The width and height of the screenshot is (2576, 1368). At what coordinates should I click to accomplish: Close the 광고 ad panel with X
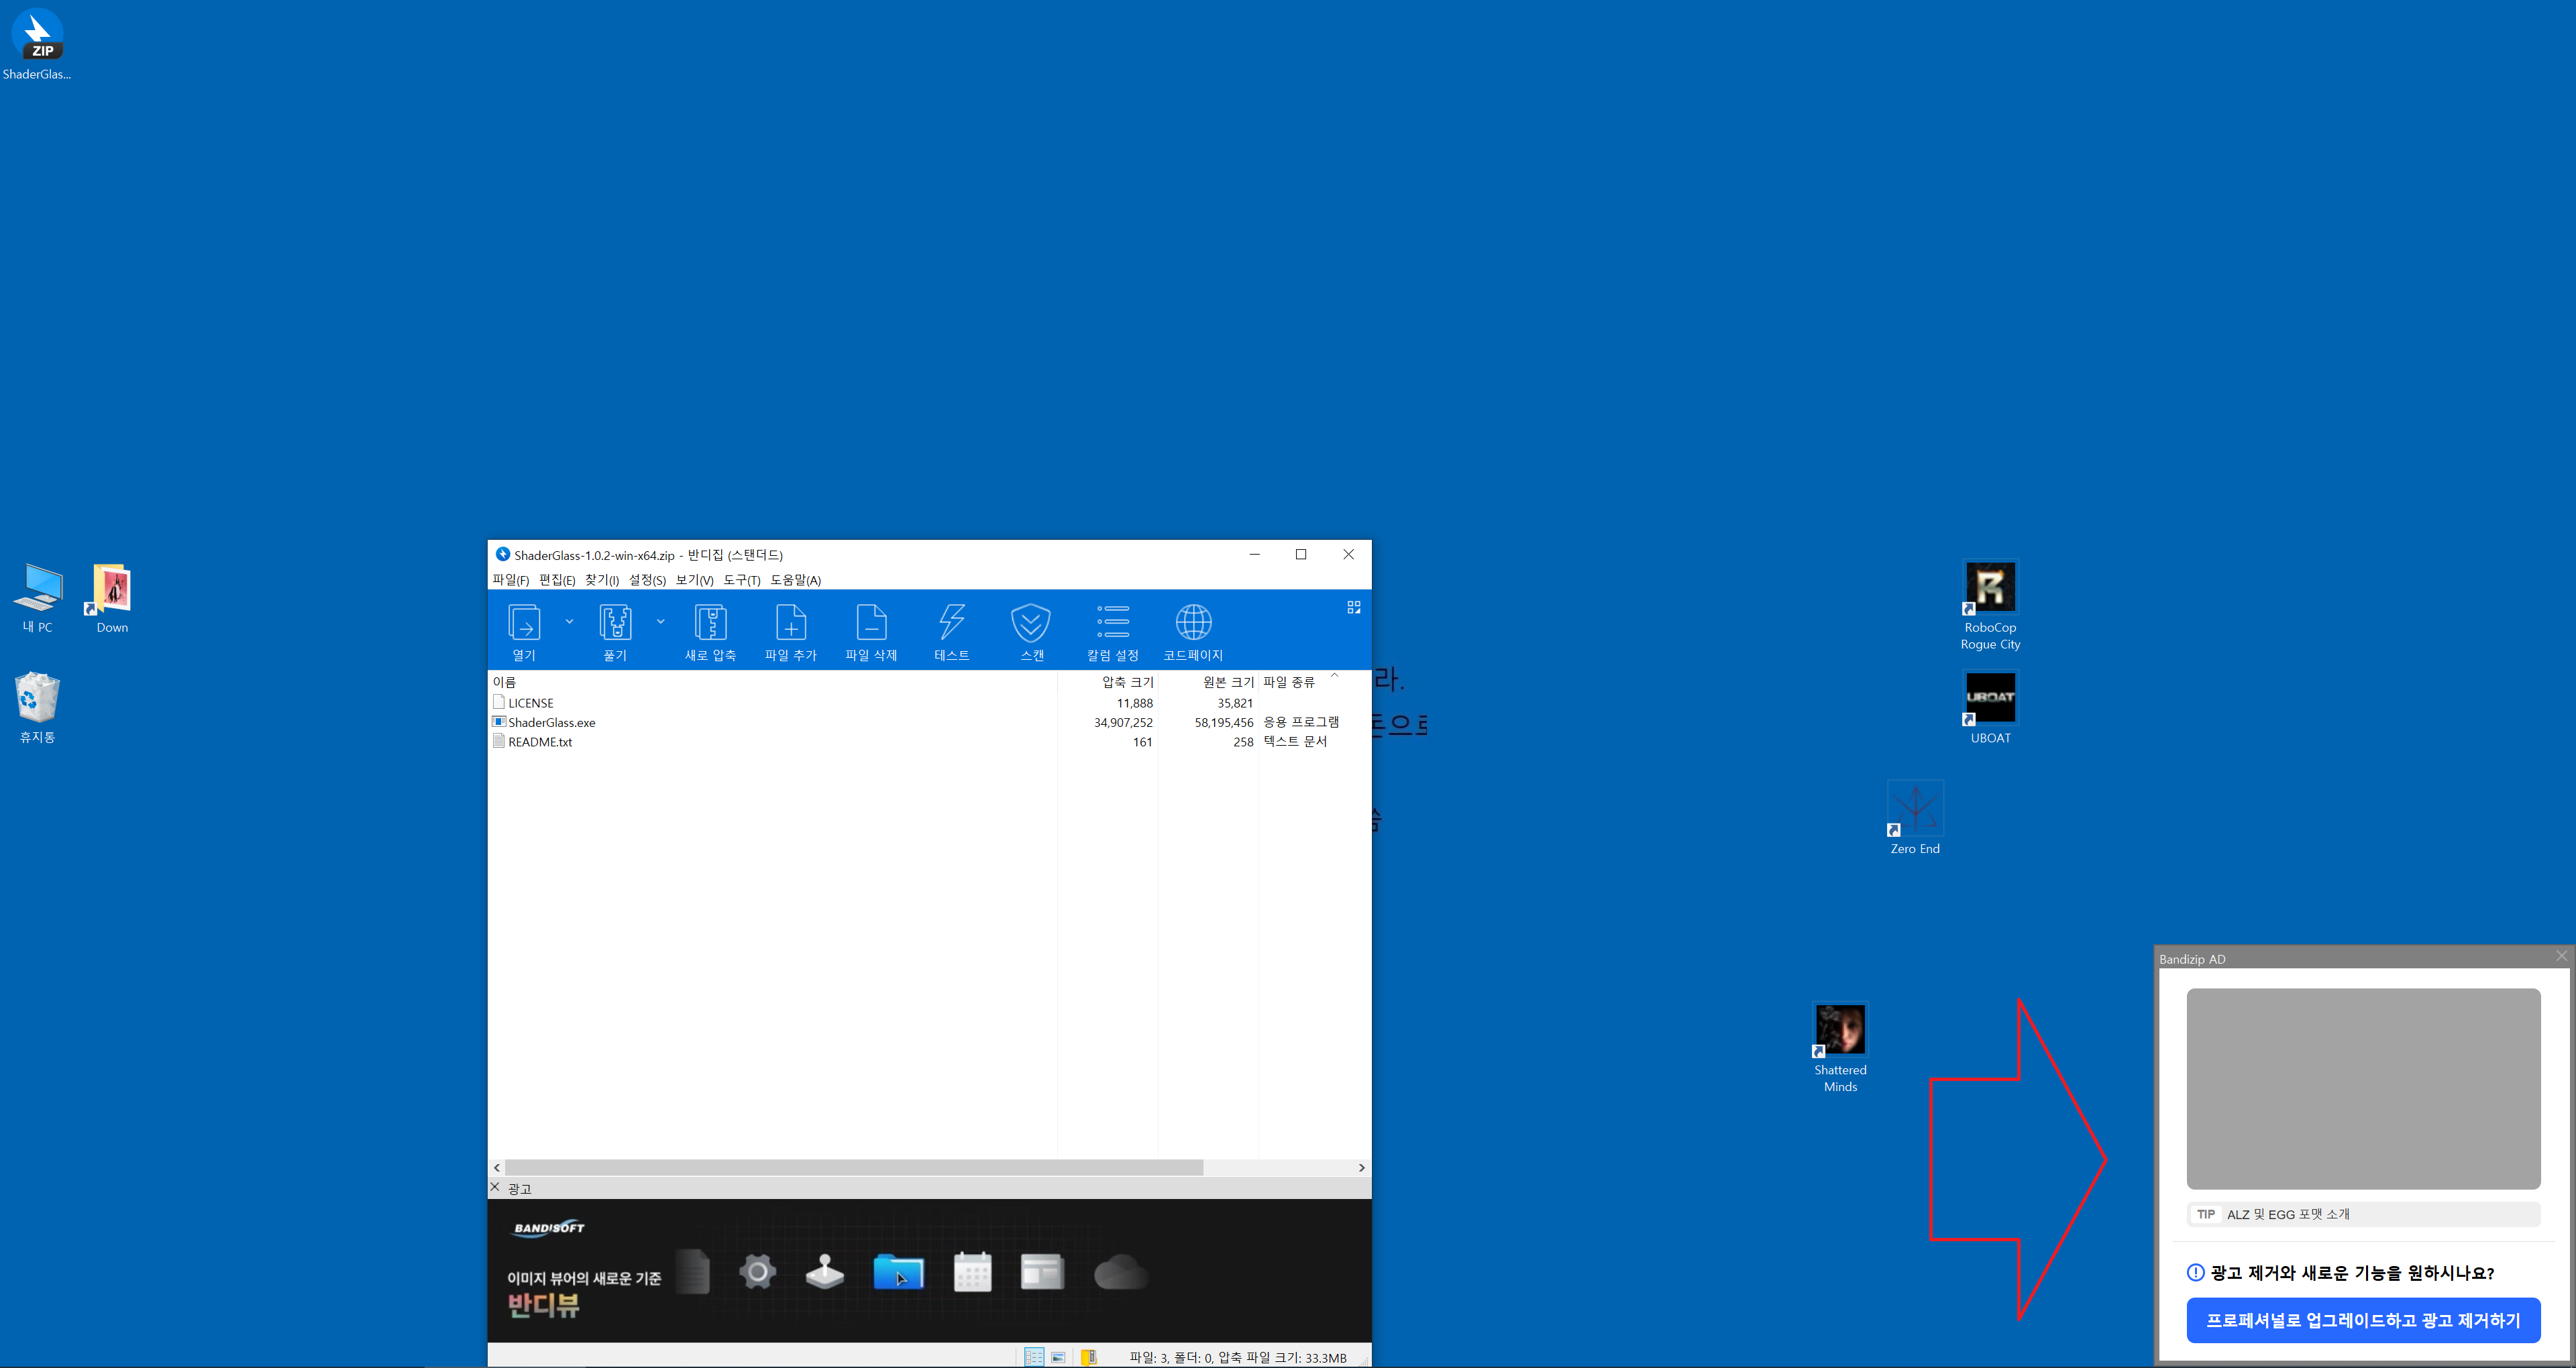(x=495, y=1187)
